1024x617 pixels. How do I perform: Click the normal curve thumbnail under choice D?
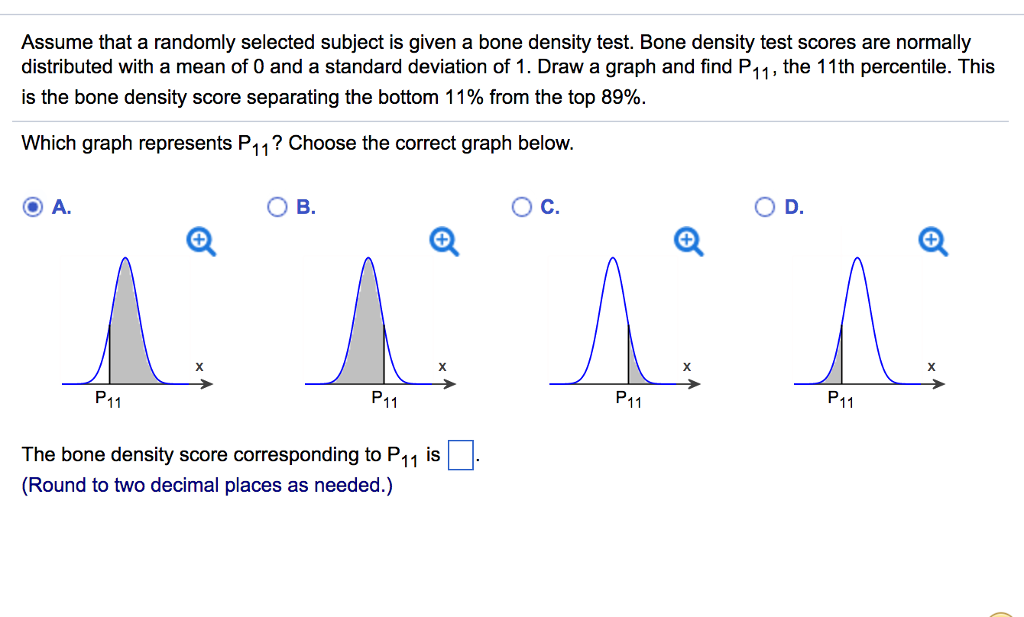tap(857, 320)
